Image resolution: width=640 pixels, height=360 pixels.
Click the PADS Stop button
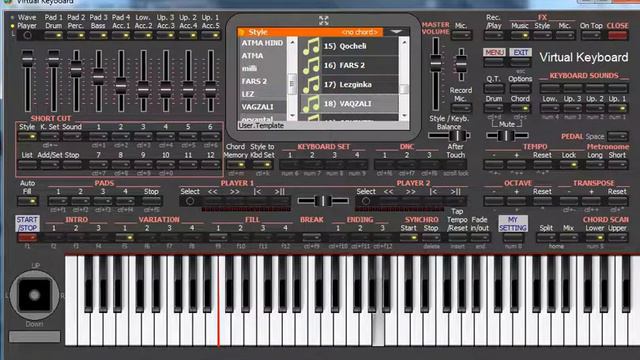151,201
